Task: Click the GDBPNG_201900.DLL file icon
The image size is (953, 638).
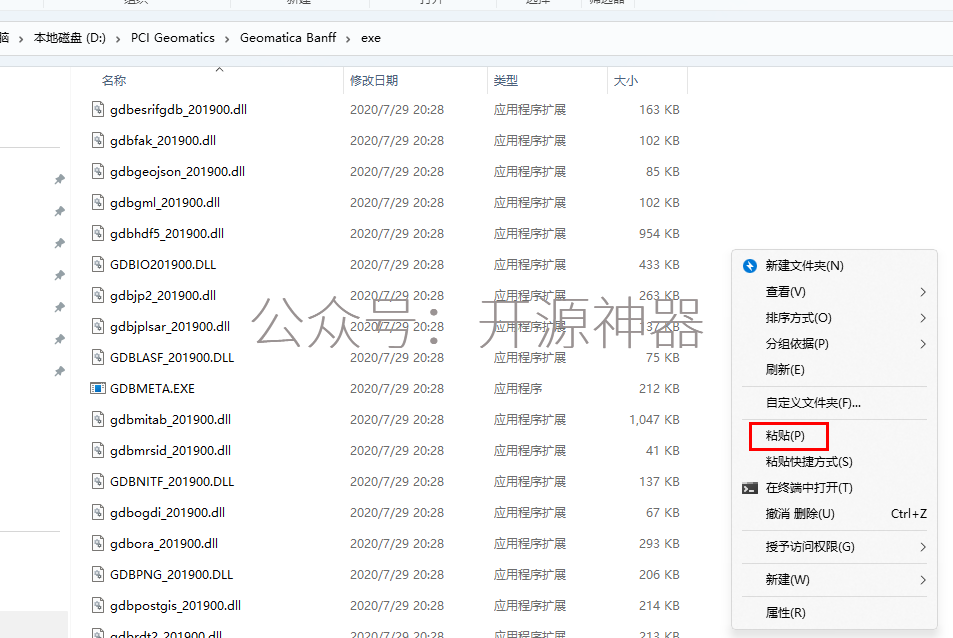Action: point(98,574)
